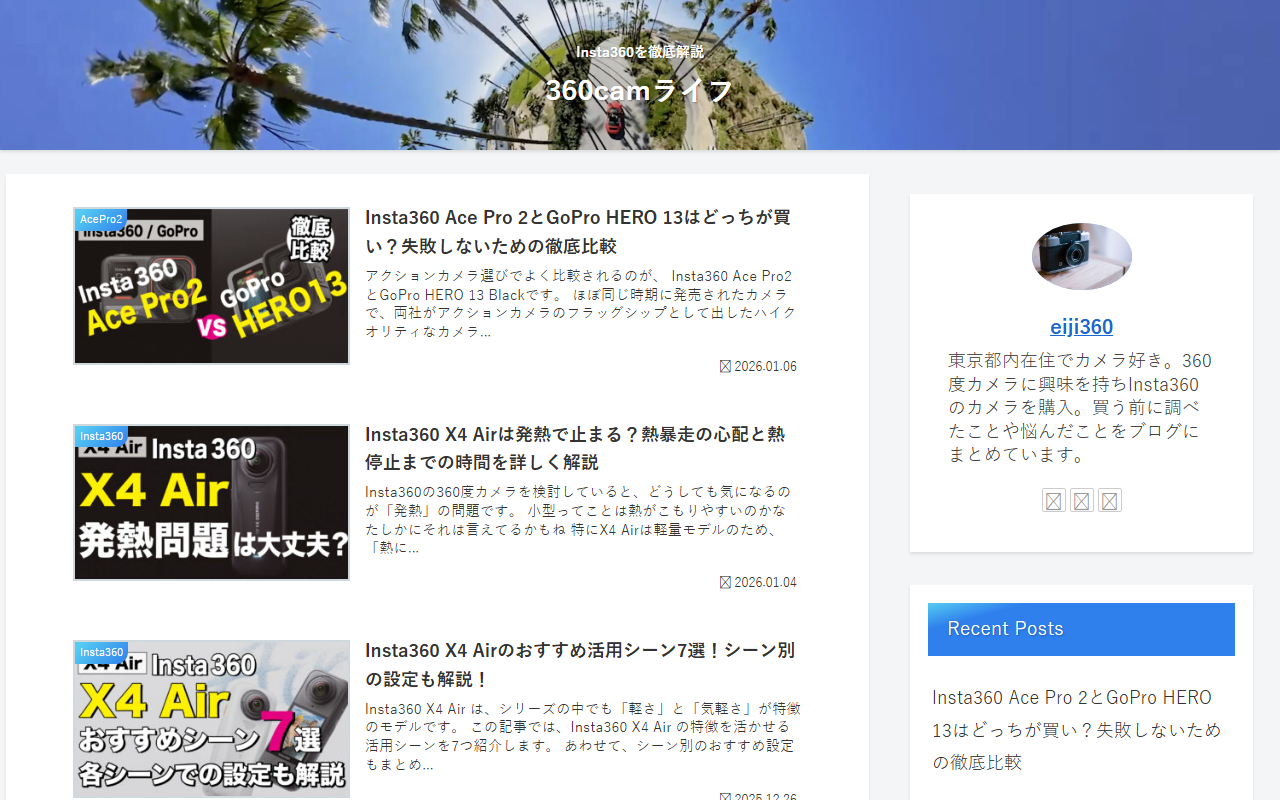Viewport: 1280px width, 800px height.
Task: Click the date 2026.01.04
Action: coord(765,582)
